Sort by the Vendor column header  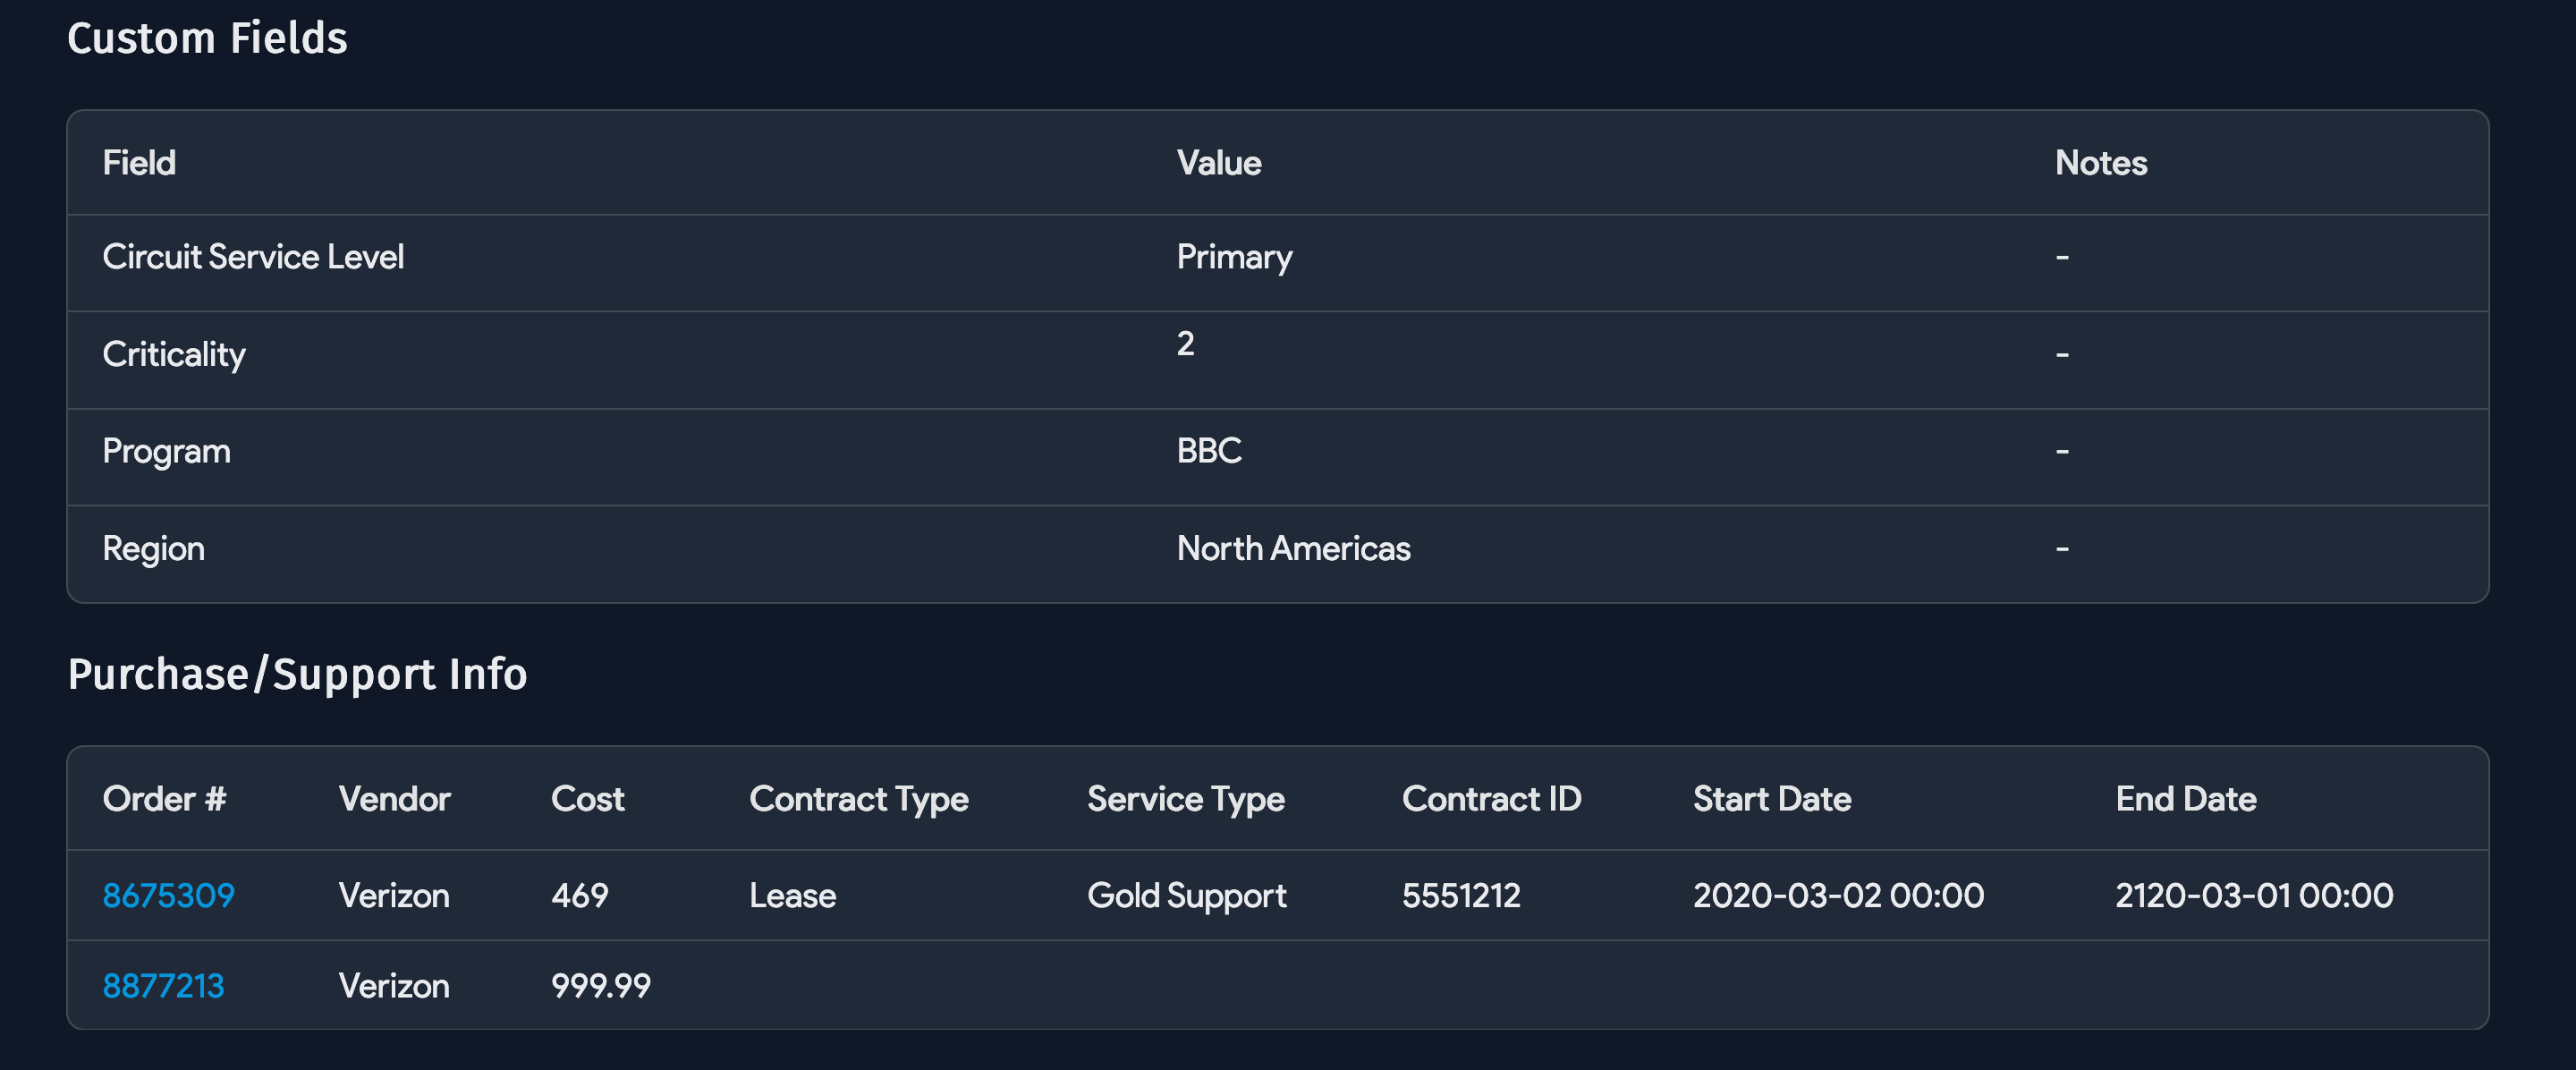tap(394, 798)
